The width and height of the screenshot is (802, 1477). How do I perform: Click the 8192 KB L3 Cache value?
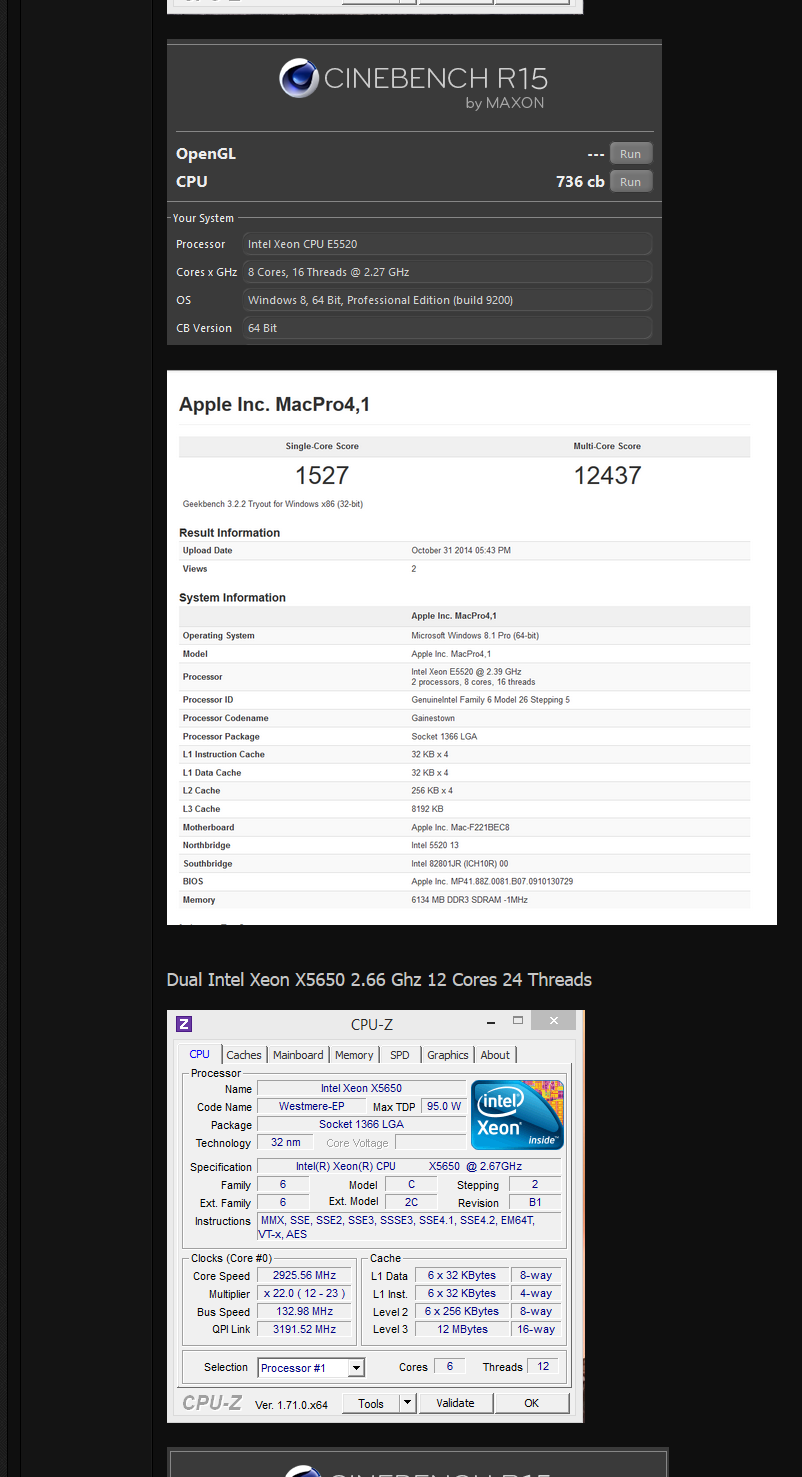(428, 809)
